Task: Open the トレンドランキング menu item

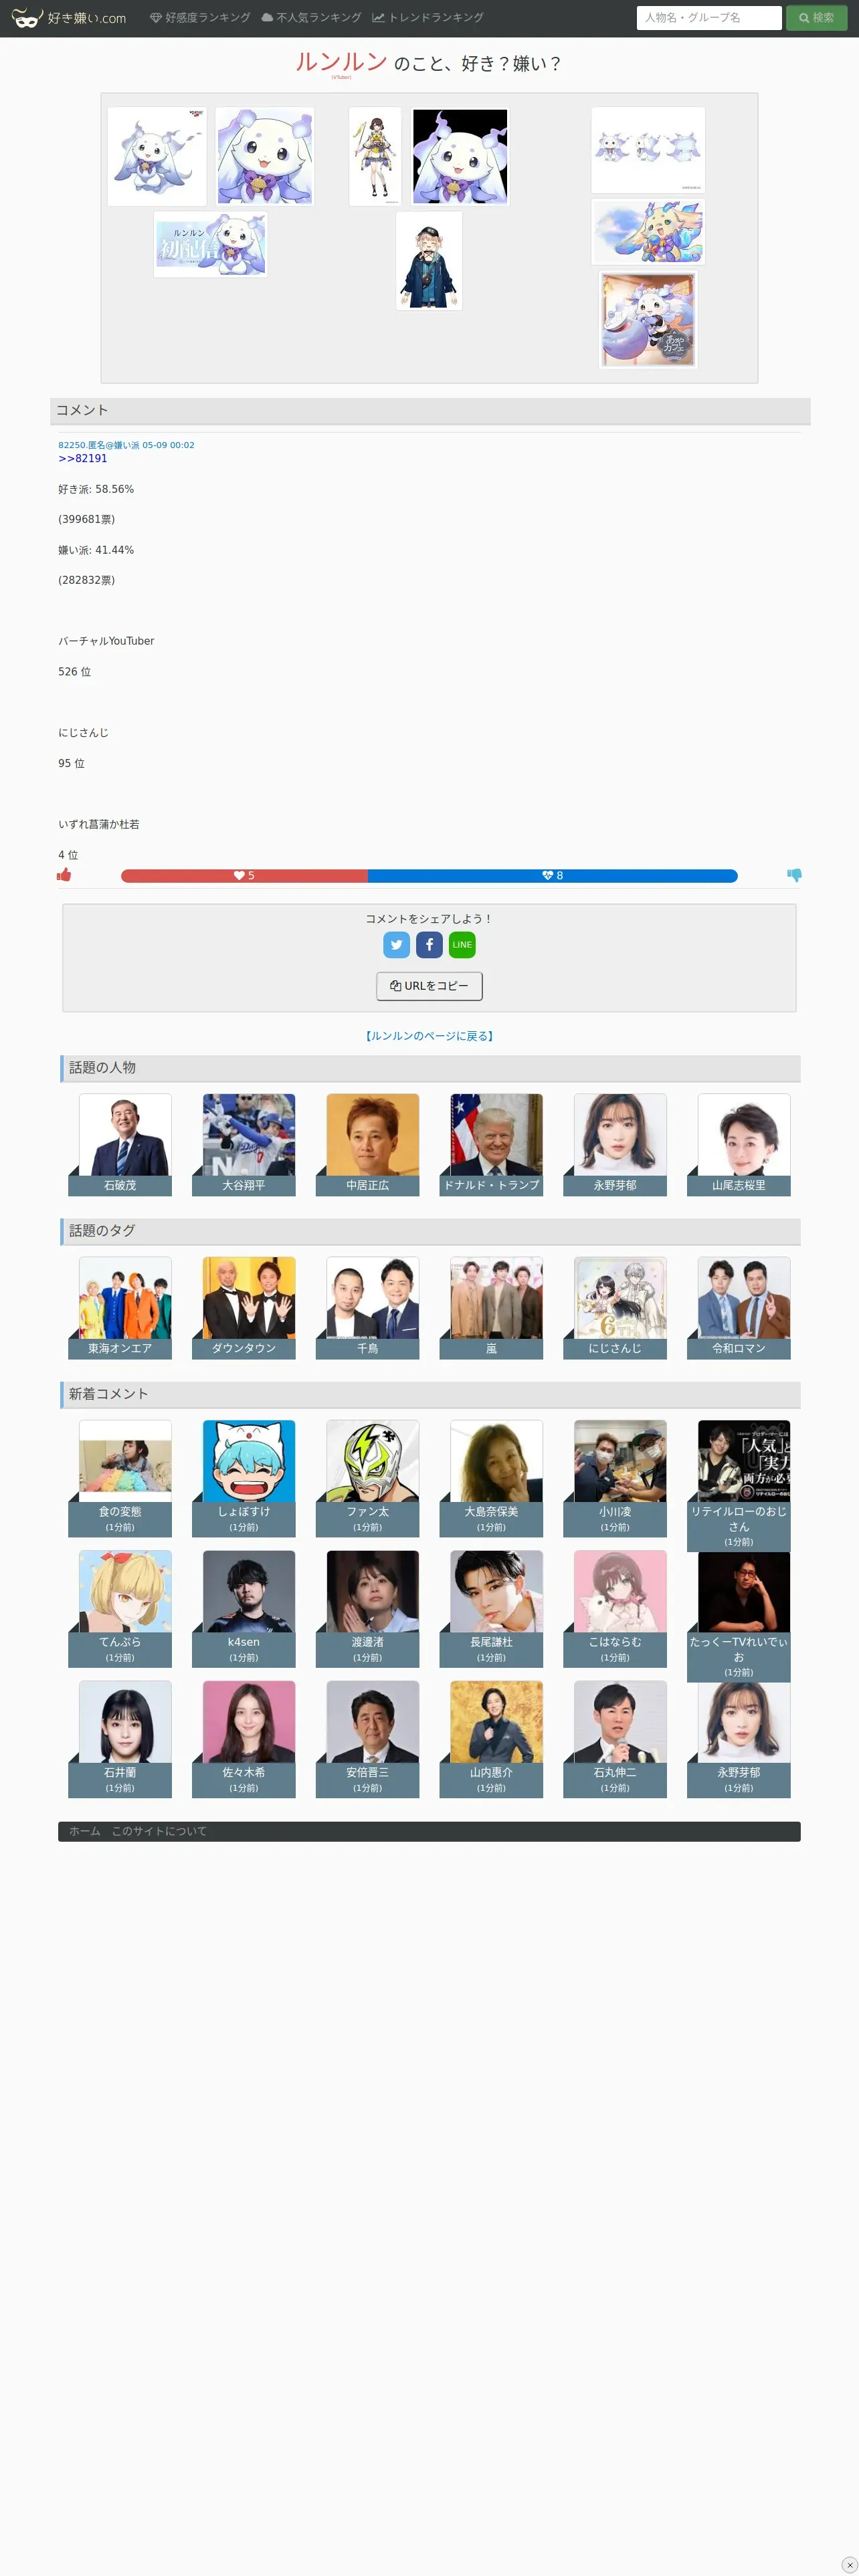Action: pyautogui.click(x=428, y=18)
